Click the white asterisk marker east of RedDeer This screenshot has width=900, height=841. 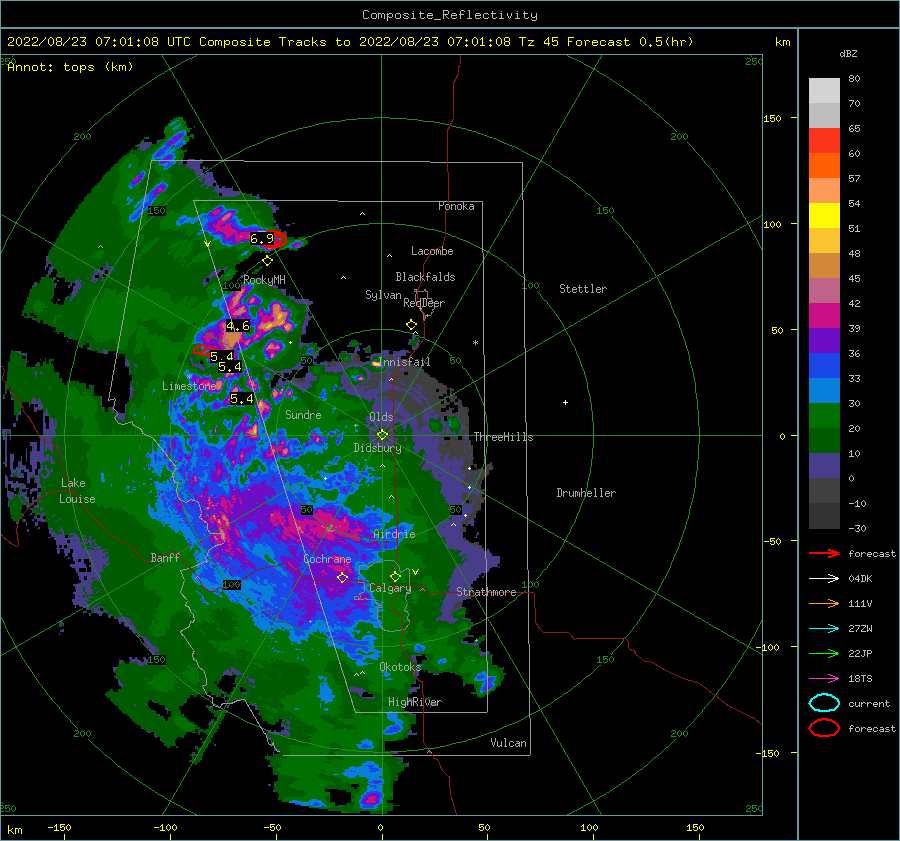[475, 343]
